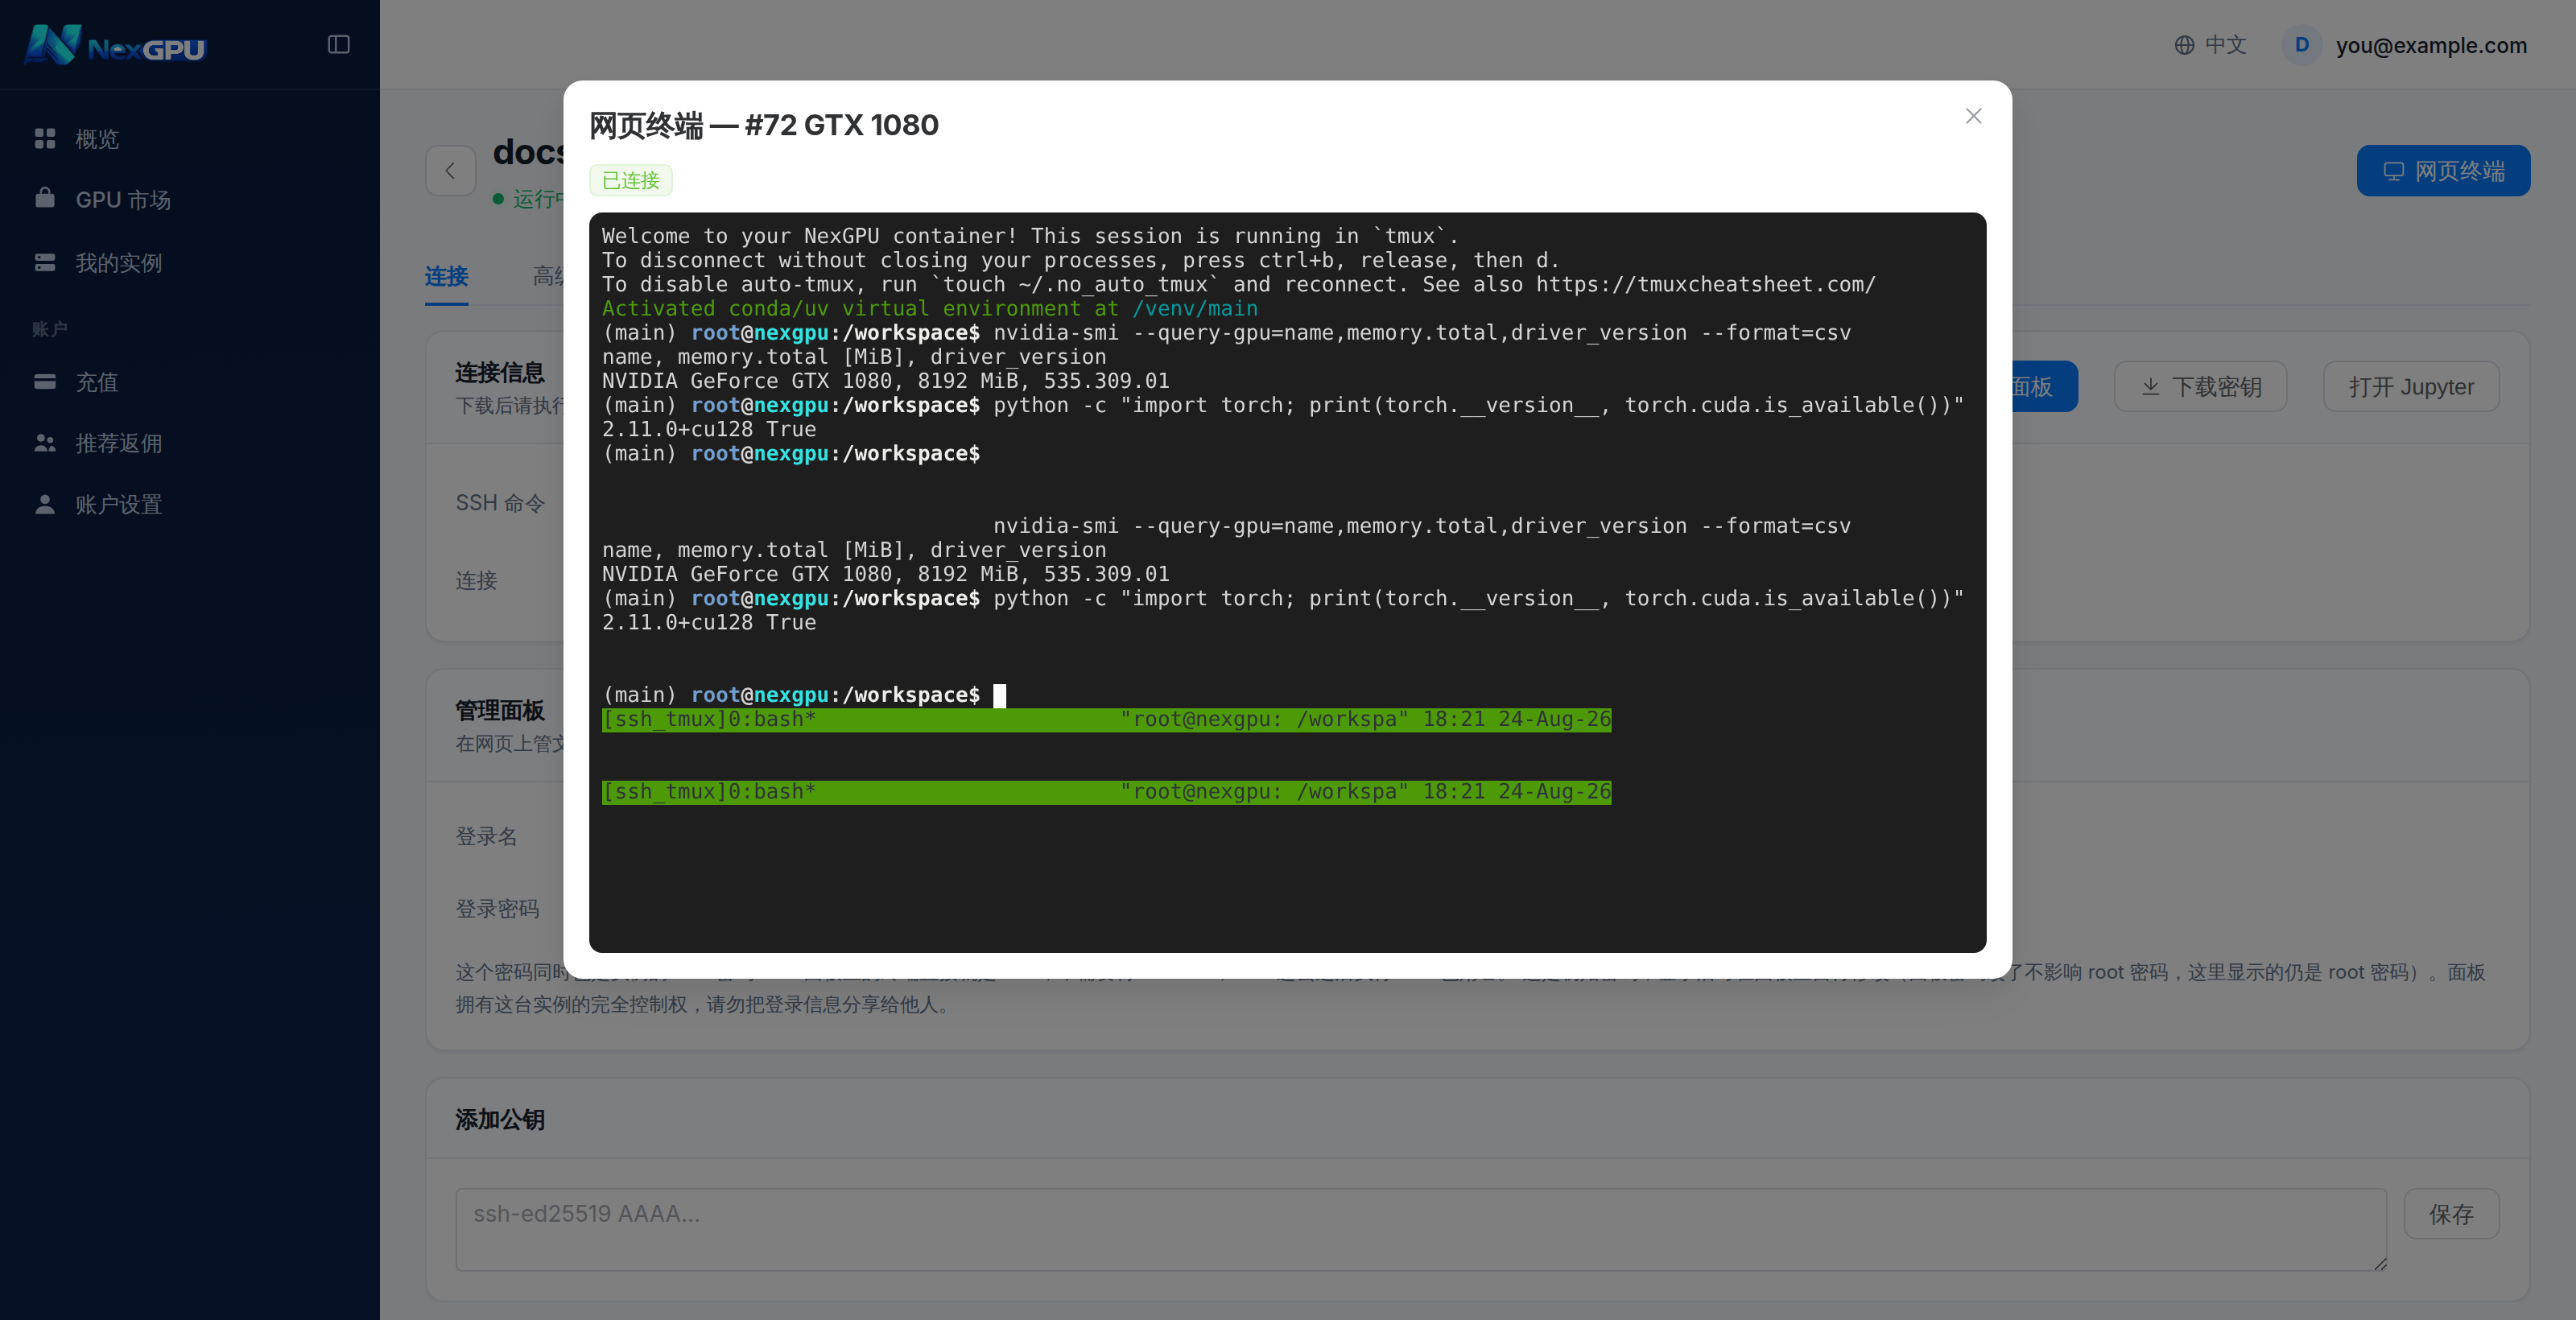The image size is (2576, 1320).
Task: Click the second tmux status bar line
Action: pyautogui.click(x=1106, y=791)
